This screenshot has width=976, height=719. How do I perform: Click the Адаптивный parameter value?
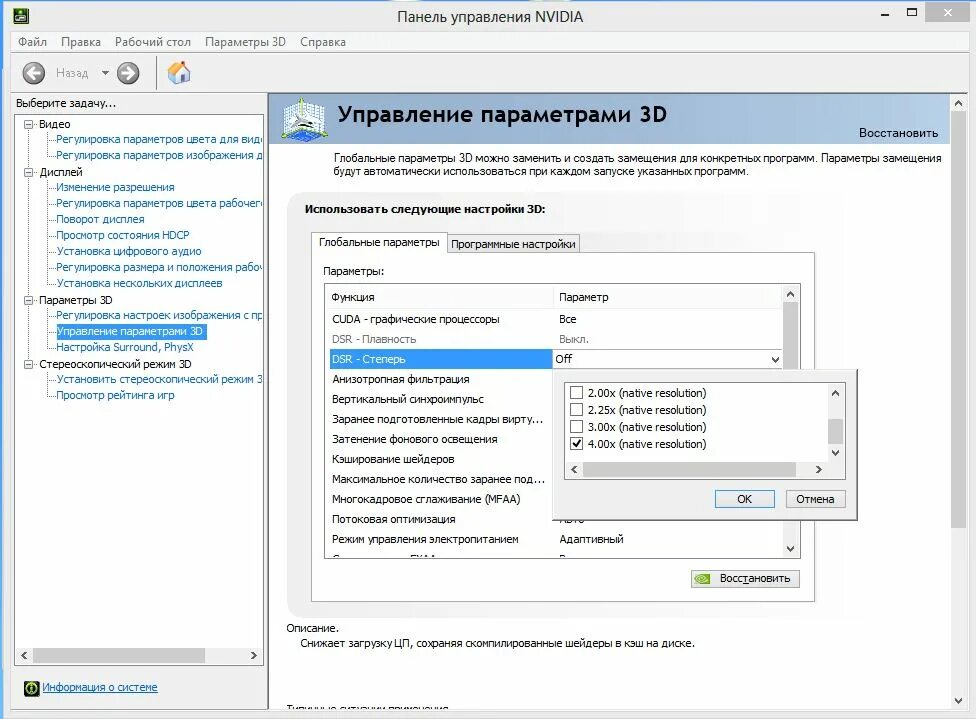tap(591, 539)
